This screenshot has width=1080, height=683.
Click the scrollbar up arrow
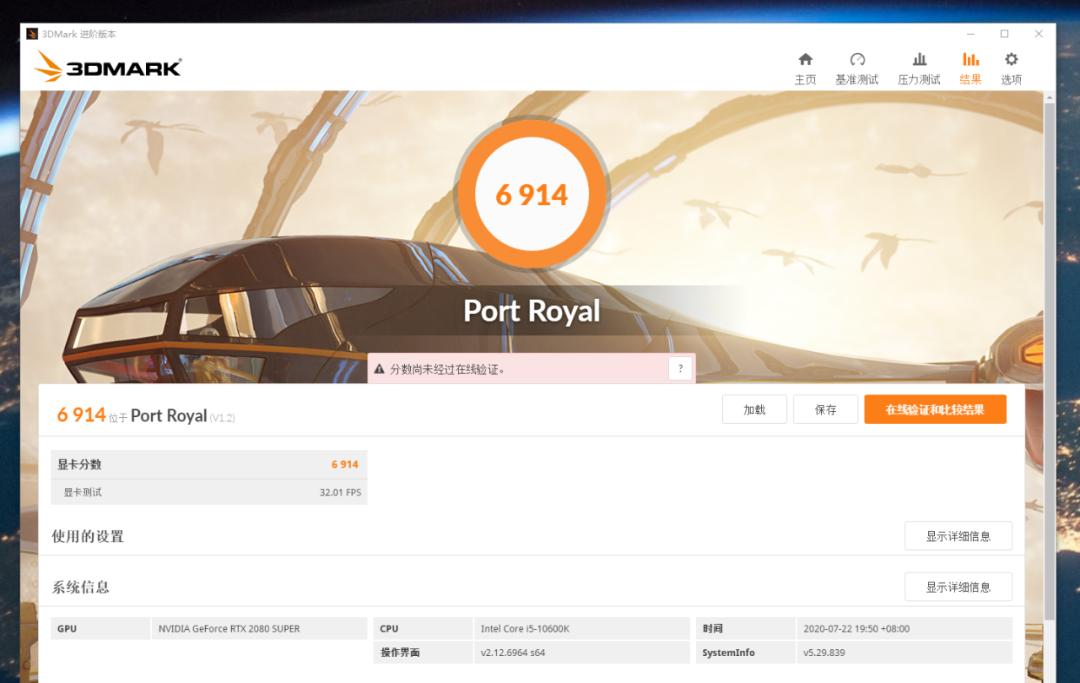pos(1049,98)
